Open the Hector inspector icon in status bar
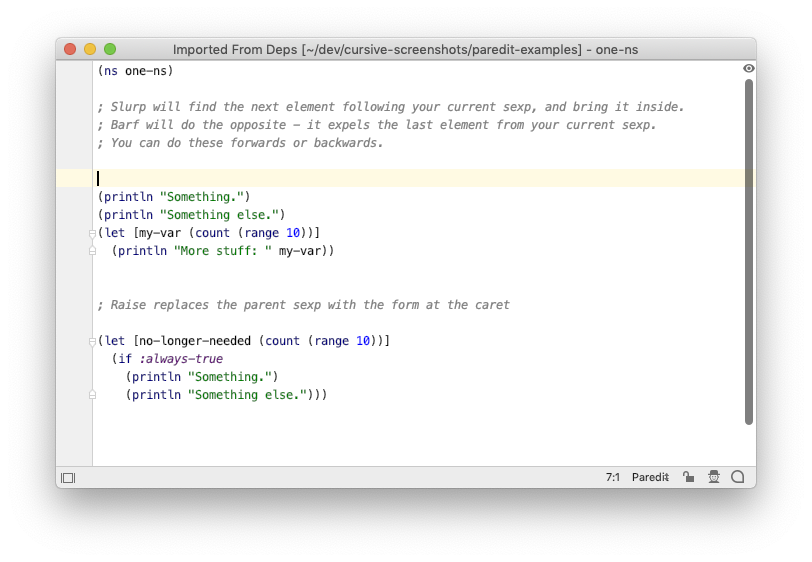 click(714, 477)
